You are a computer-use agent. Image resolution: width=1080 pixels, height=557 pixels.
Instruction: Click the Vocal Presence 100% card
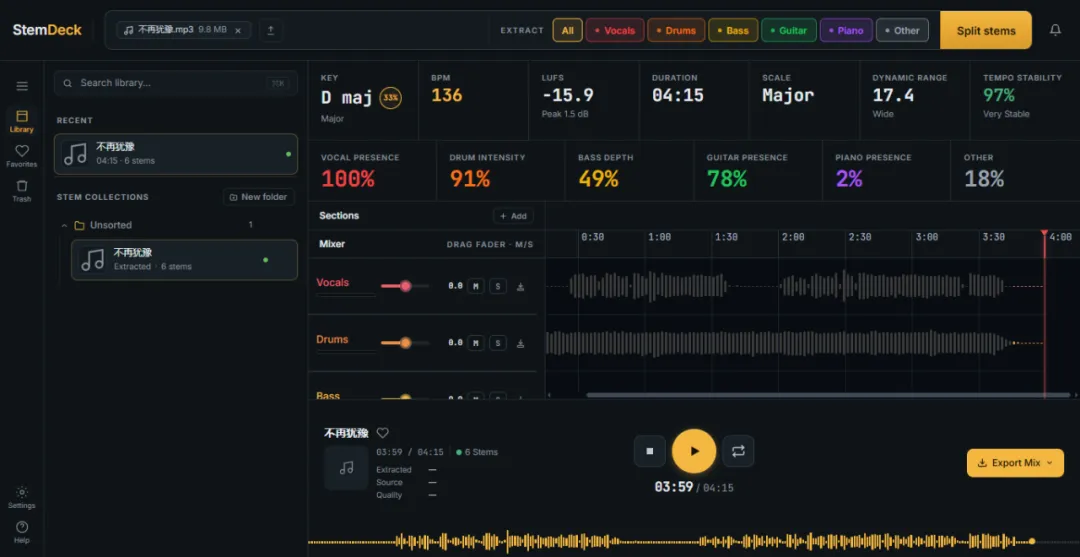coord(372,171)
